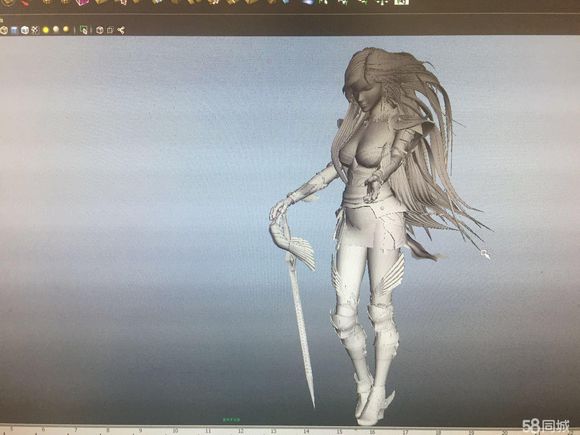Click the three-node share-style icon
The height and width of the screenshot is (435, 580).
[121, 30]
